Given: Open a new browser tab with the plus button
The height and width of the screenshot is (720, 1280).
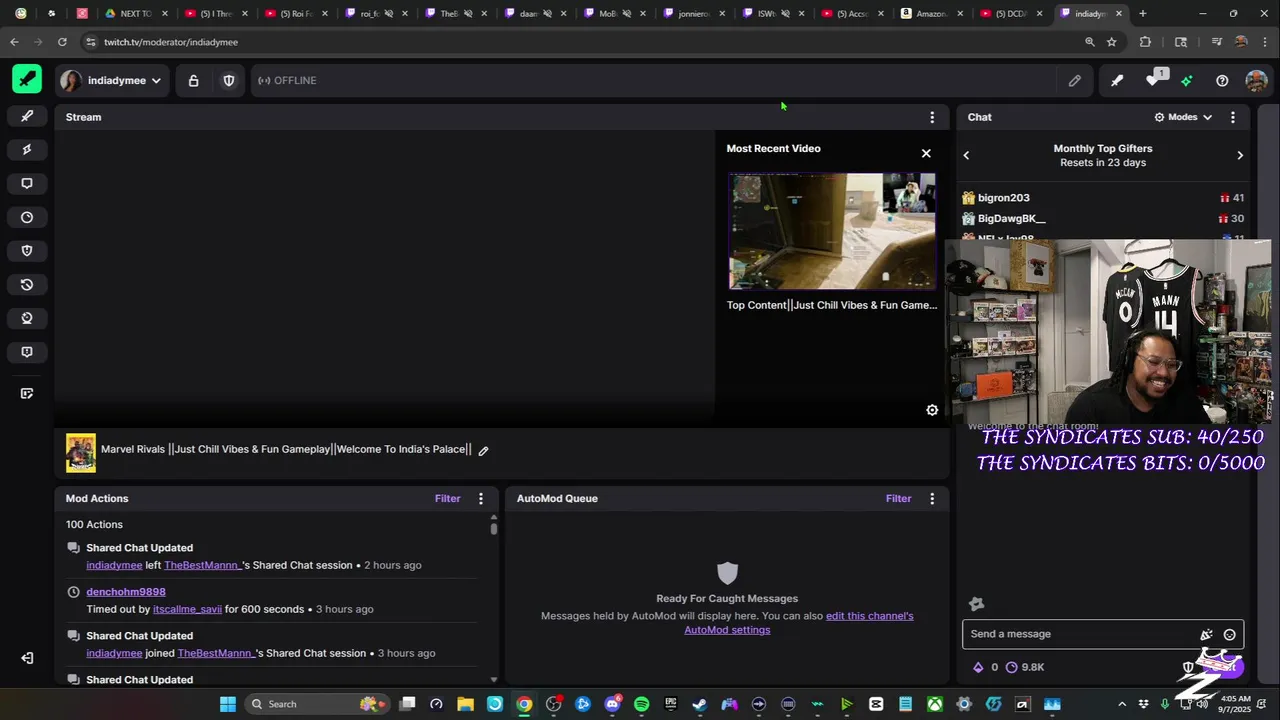Looking at the screenshot, I should click(1142, 14).
